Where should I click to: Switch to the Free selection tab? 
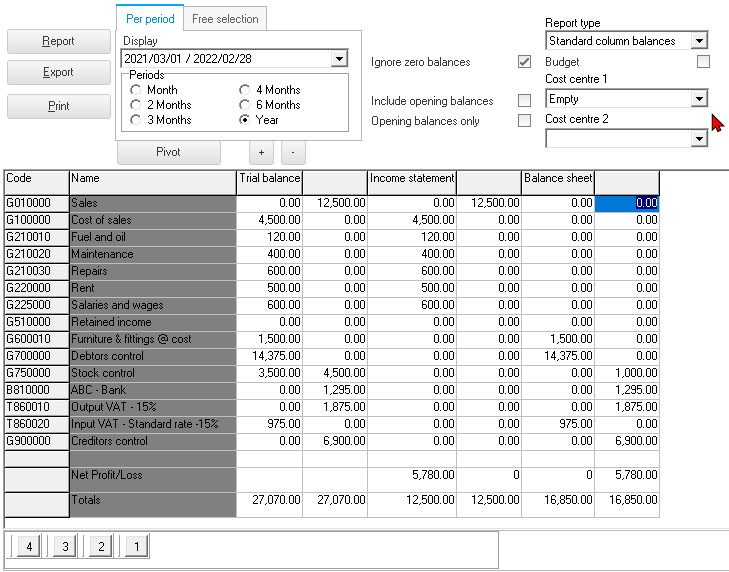[225, 19]
